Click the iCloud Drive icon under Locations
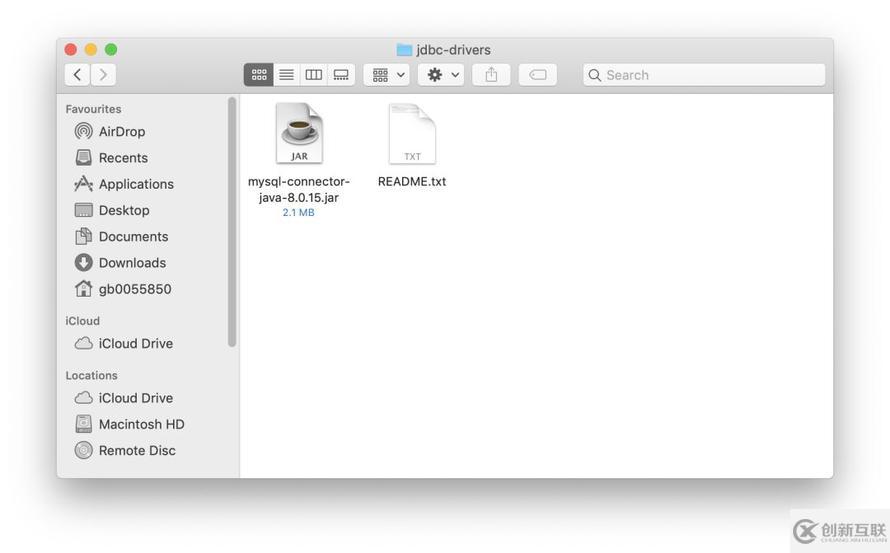Screen dimensions: 890x553 pyautogui.click(x=83, y=397)
